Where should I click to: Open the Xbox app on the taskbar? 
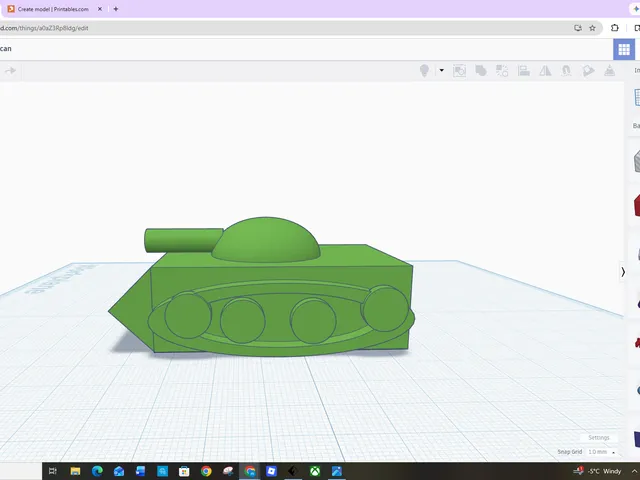[315, 471]
